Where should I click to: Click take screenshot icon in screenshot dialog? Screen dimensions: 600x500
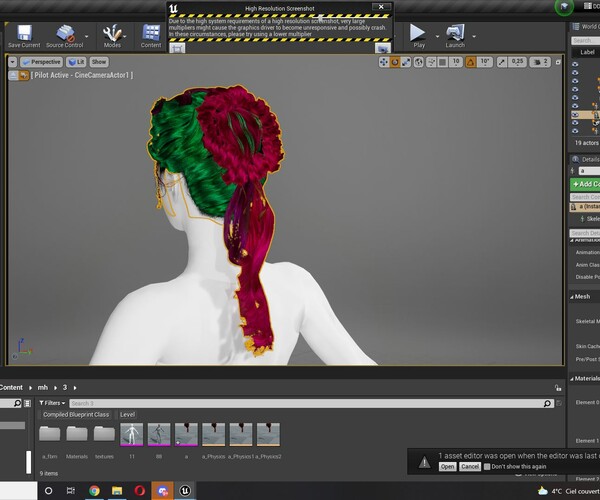pos(383,48)
